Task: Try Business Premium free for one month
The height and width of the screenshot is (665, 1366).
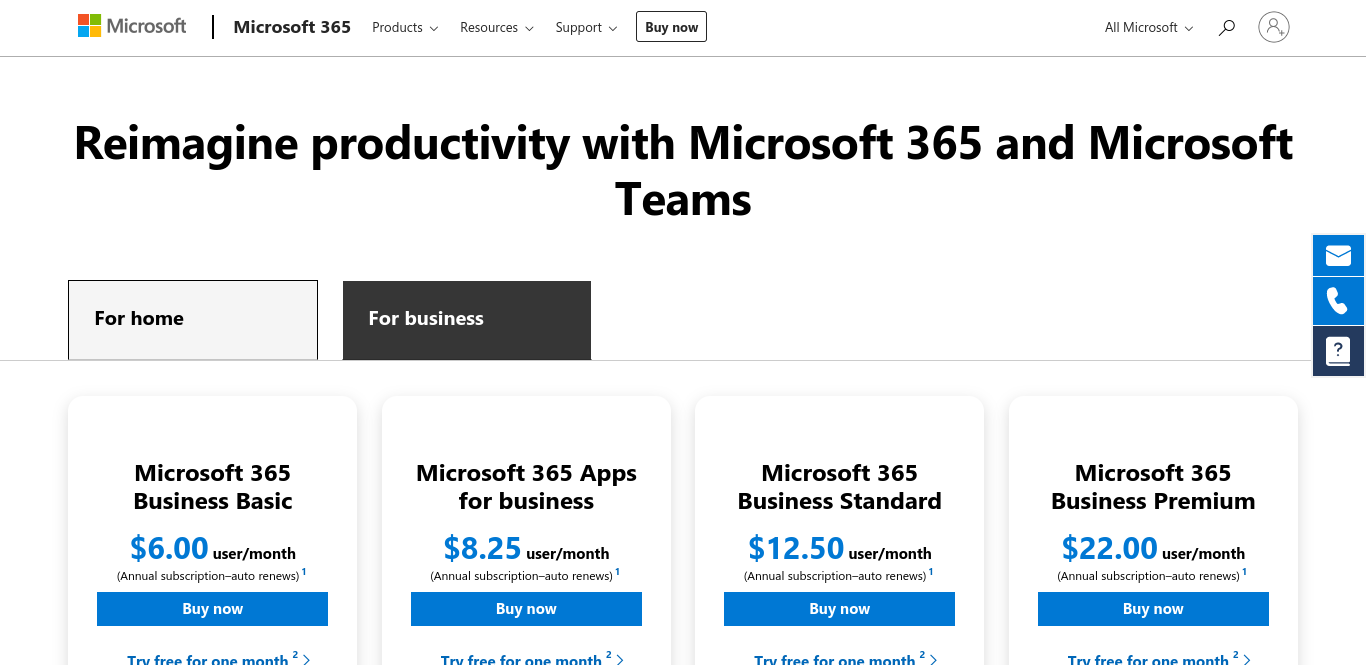Action: coord(1160,659)
